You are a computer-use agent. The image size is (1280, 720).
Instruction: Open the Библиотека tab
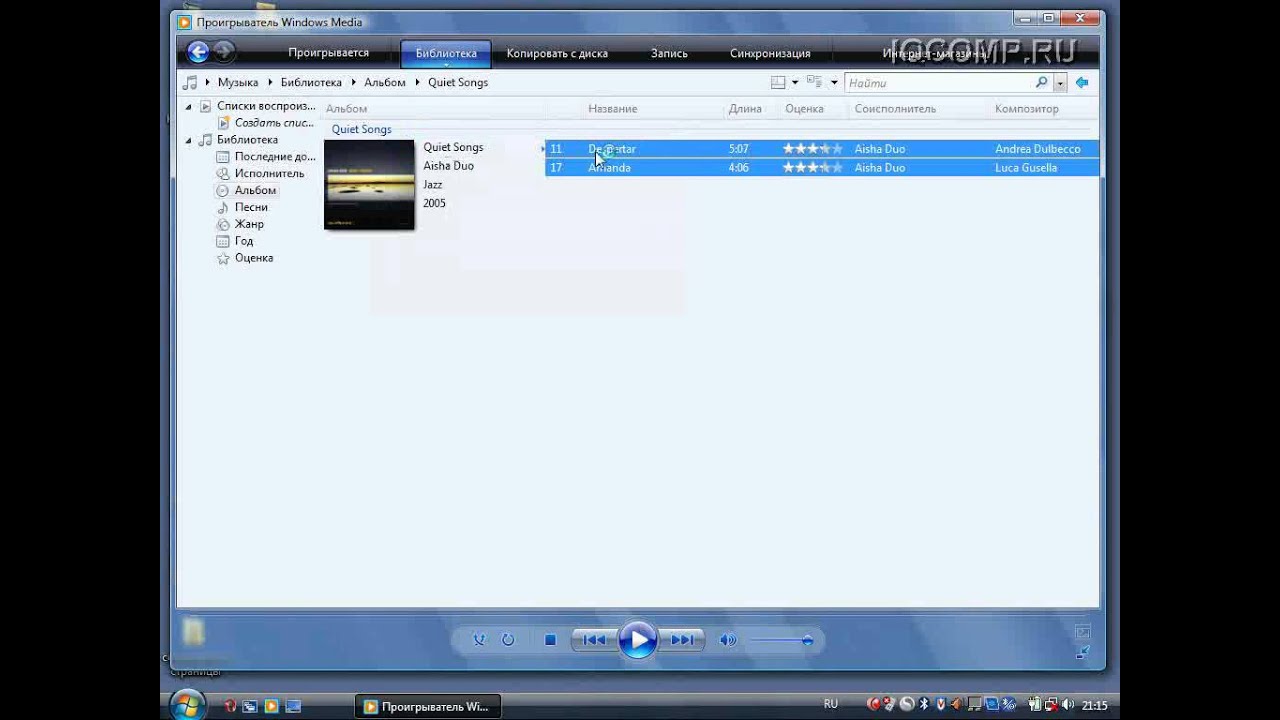446,53
